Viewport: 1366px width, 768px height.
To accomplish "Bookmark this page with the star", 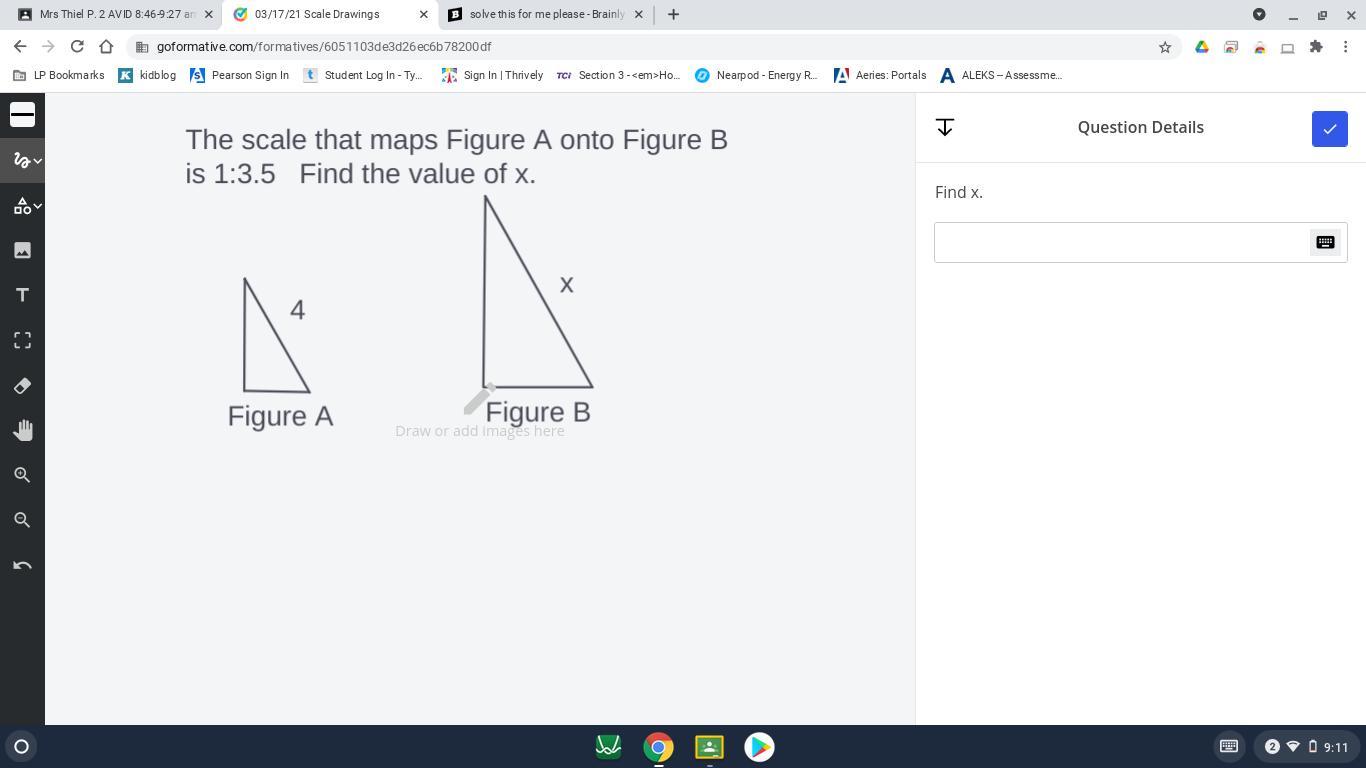I will pyautogui.click(x=1165, y=47).
